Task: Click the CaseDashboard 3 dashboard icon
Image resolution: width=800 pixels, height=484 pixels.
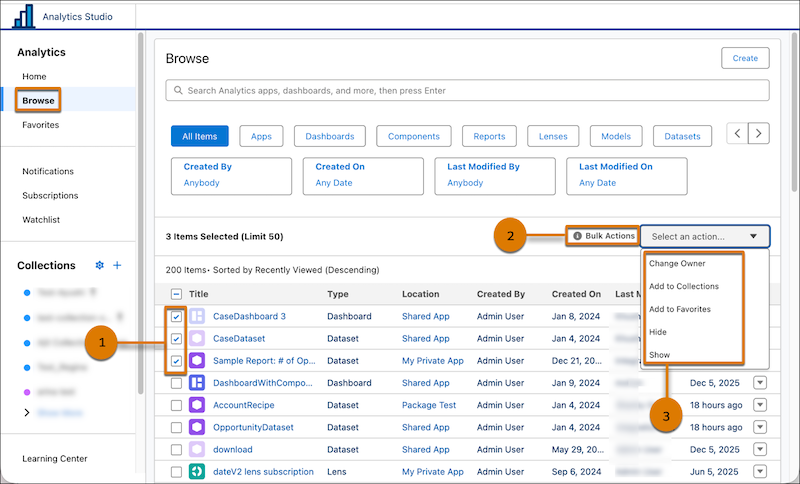Action: point(197,316)
